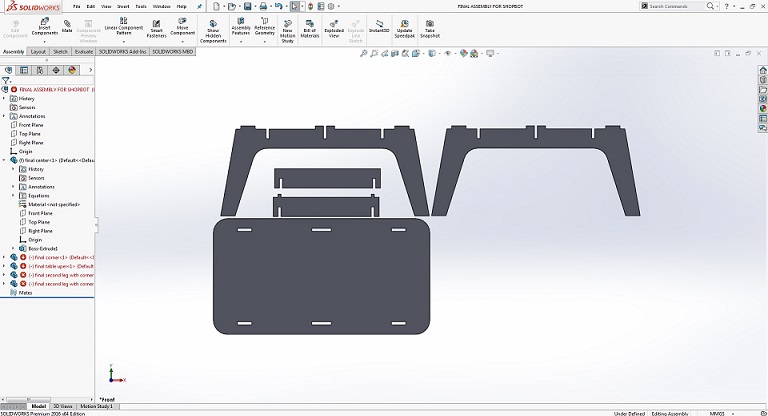Toggle the Select cursor tool
This screenshot has width=768, height=416.
294,6
